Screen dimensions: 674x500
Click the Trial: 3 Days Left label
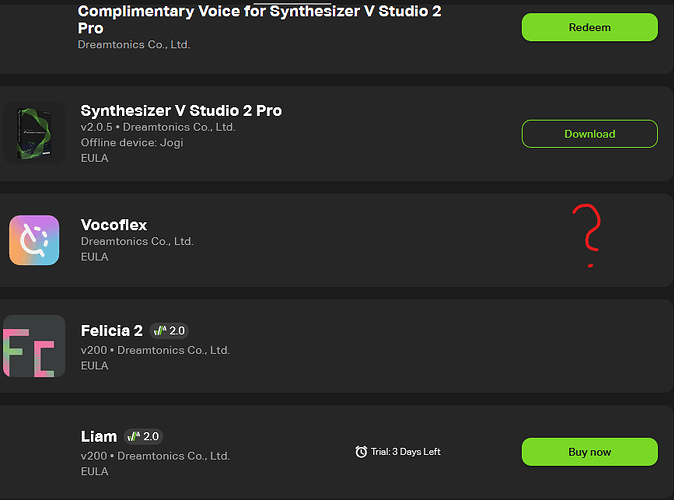tap(406, 451)
